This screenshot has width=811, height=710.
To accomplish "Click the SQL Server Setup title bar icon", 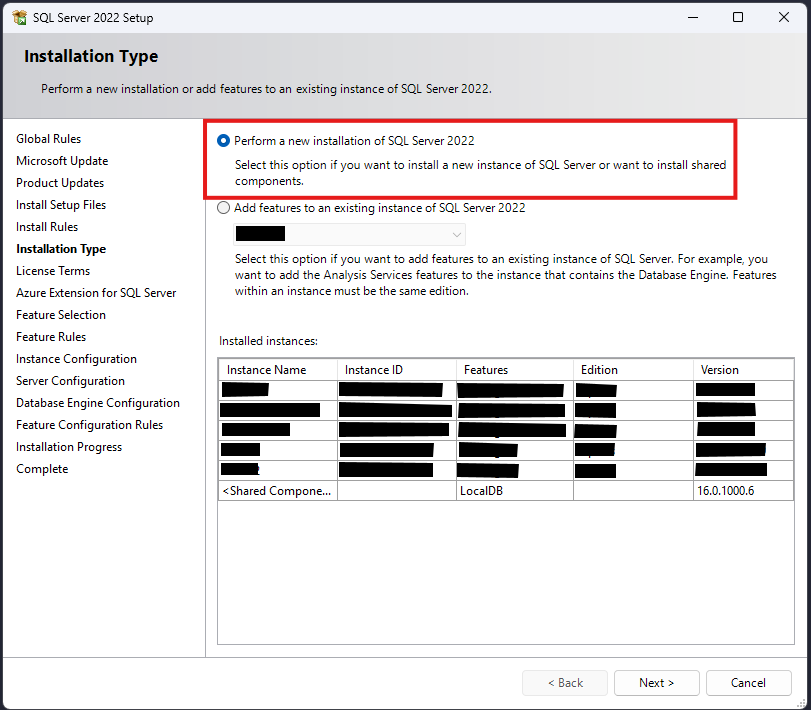I will pyautogui.click(x=19, y=18).
